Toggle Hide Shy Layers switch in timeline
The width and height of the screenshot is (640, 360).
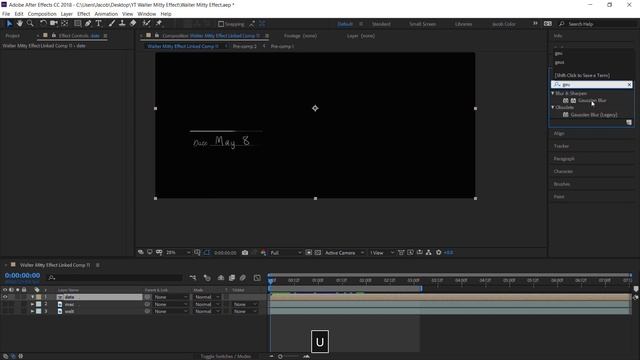tap(221, 278)
